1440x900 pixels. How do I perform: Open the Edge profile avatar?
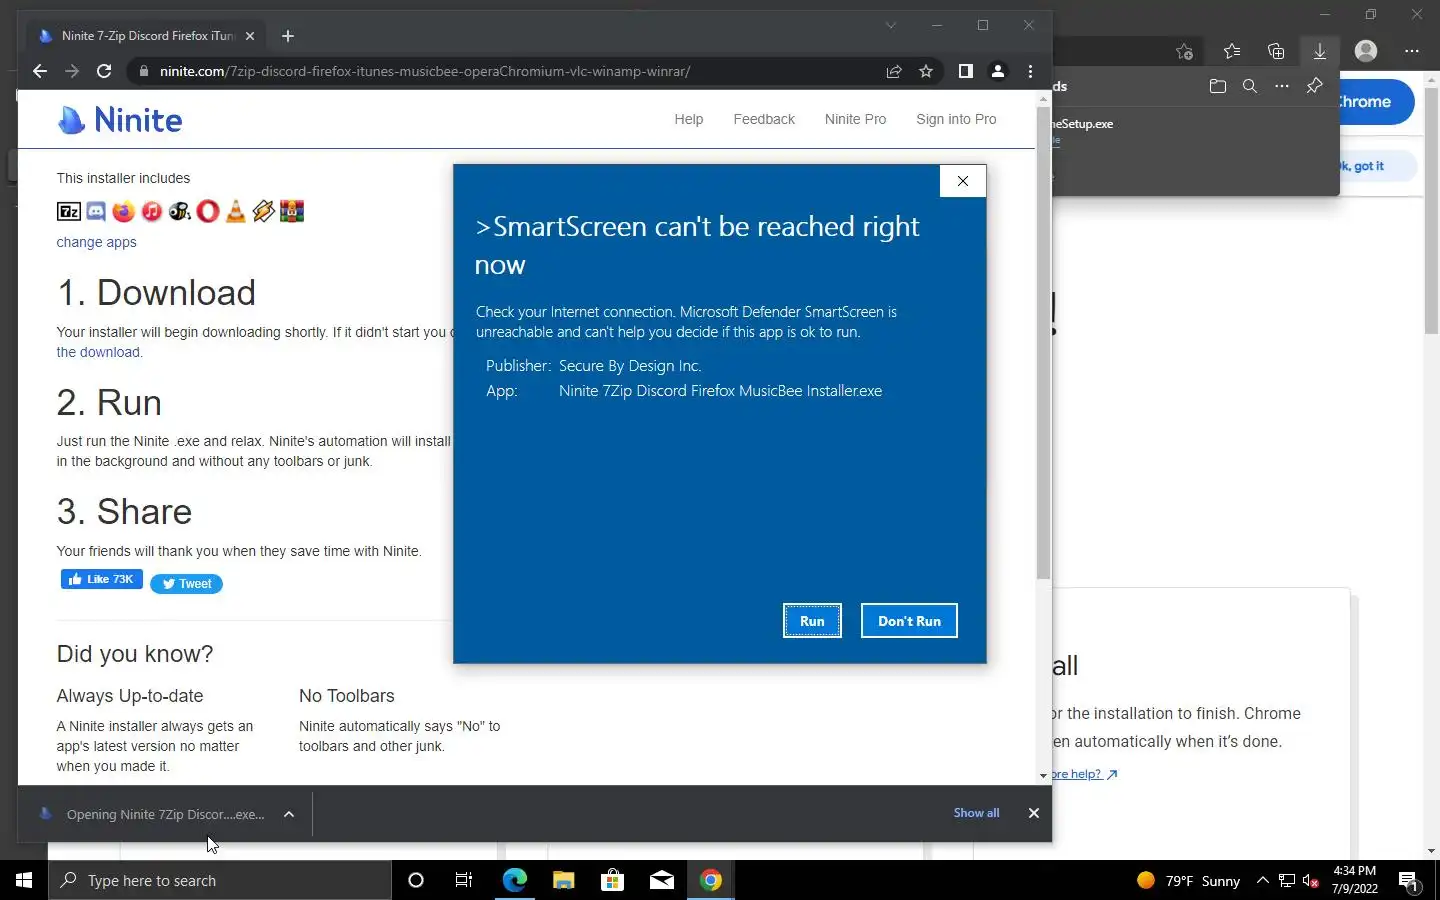pos(1366,51)
